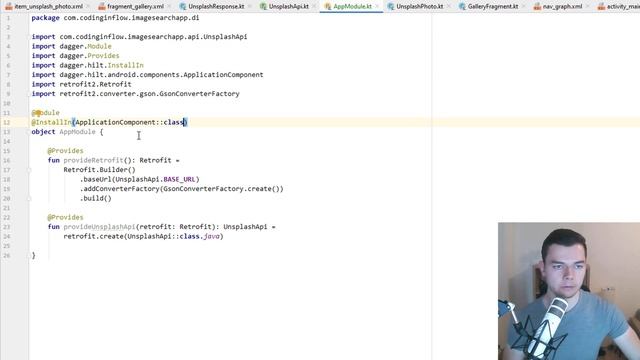Click the addConverterFactory call
This screenshot has height=360, width=640.
point(182,189)
